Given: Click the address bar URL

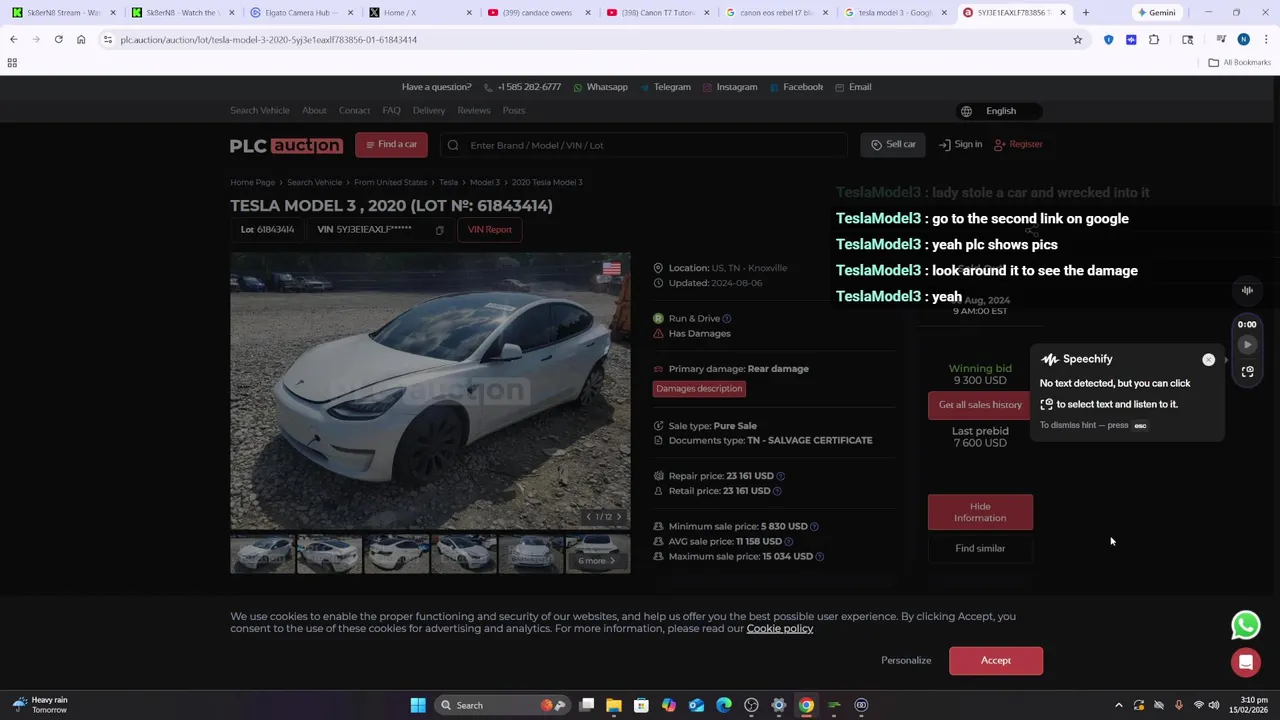Looking at the screenshot, I should pyautogui.click(x=268, y=39).
